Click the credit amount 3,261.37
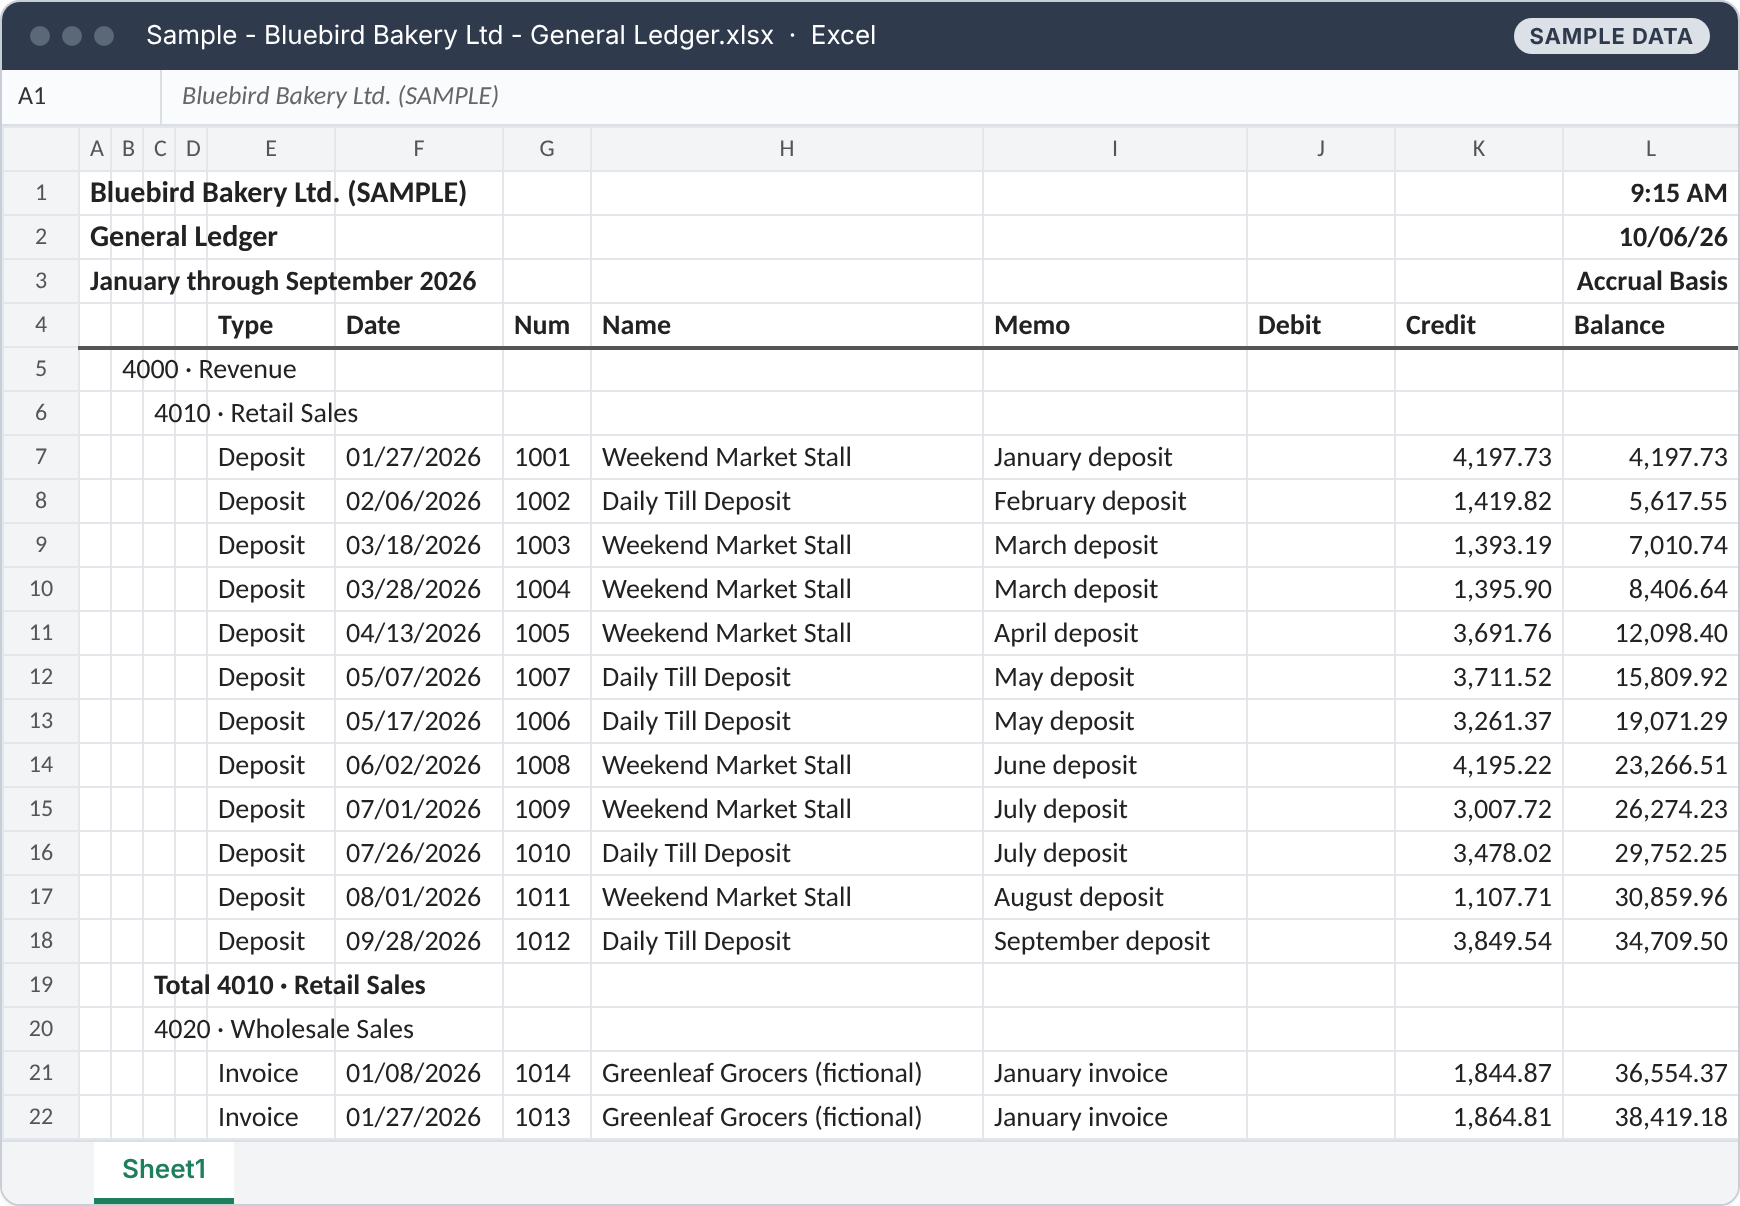The image size is (1740, 1206). pyautogui.click(x=1479, y=721)
